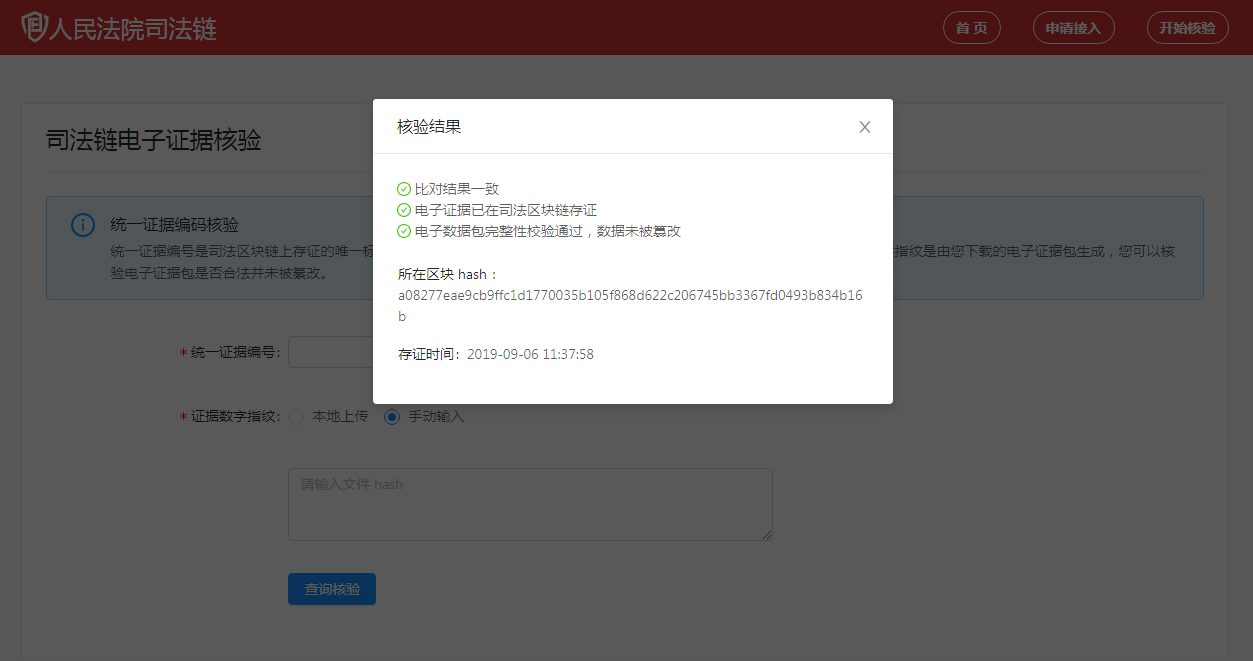Viewport: 1253px width, 661px height.
Task: Enable the currently selected 手动输入 toggle again
Action: coord(391,417)
